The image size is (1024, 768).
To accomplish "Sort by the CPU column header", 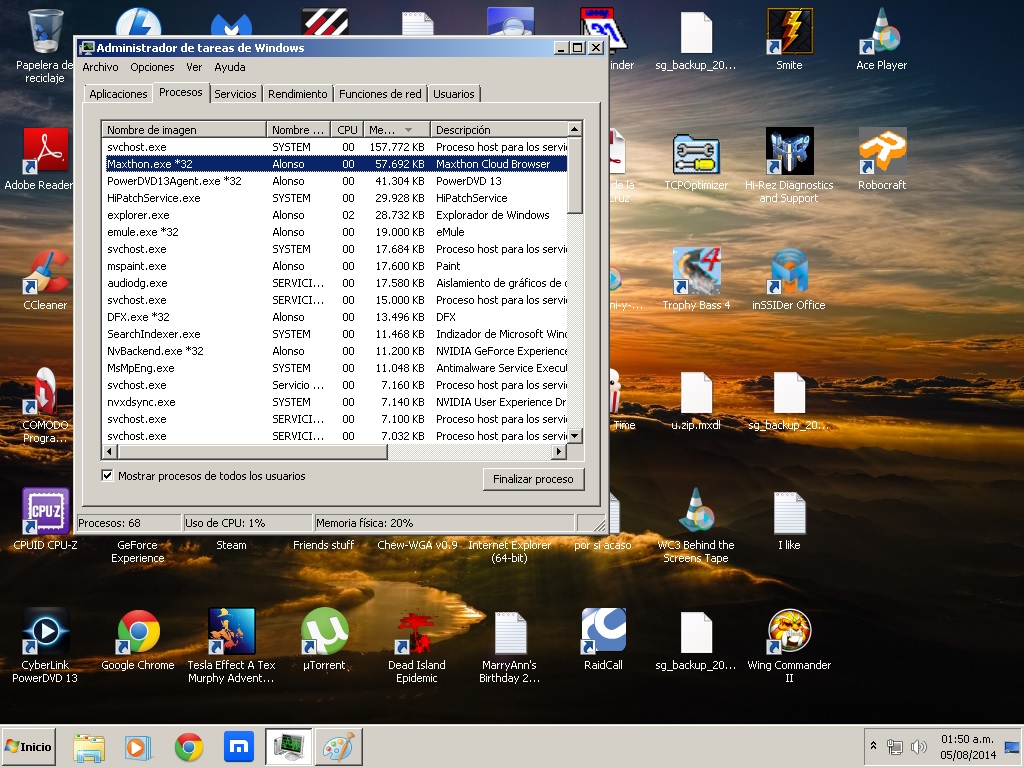I will tap(347, 129).
